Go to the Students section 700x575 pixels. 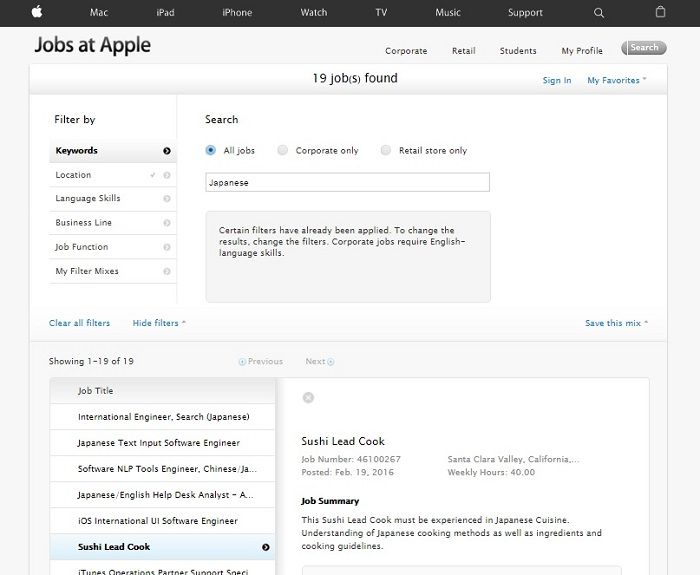[518, 51]
